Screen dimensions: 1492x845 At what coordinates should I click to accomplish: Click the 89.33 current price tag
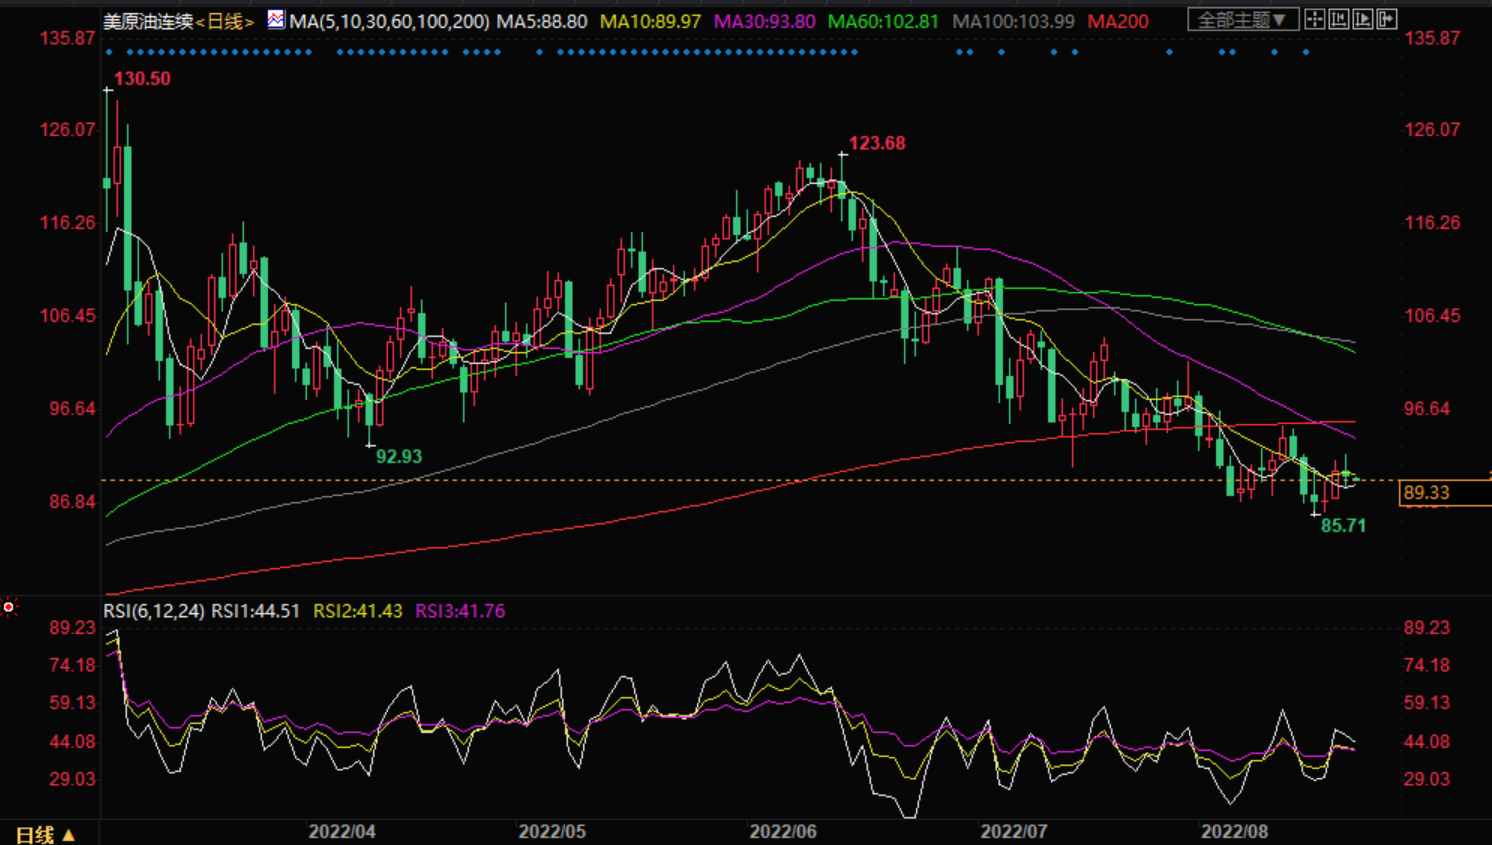1430,492
